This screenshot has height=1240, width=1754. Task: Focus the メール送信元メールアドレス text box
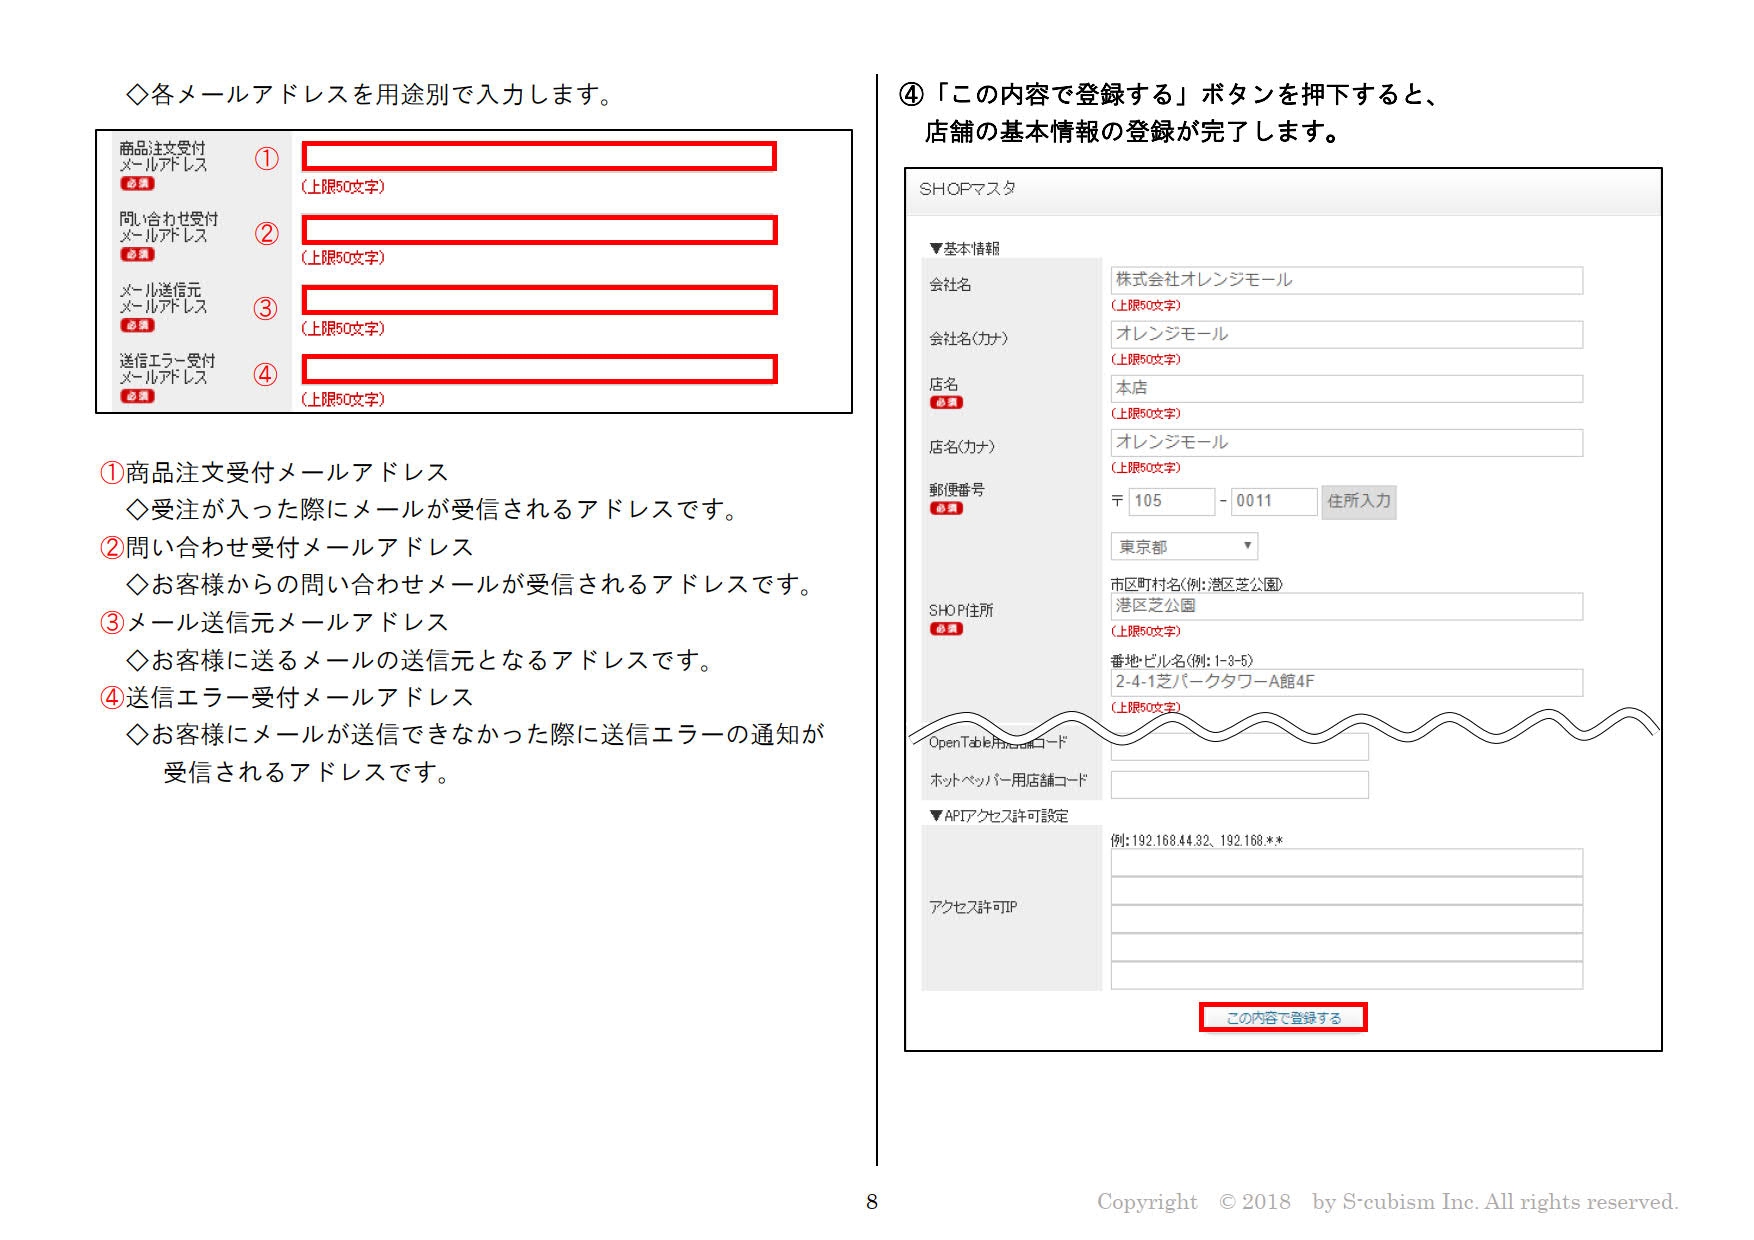(x=539, y=300)
